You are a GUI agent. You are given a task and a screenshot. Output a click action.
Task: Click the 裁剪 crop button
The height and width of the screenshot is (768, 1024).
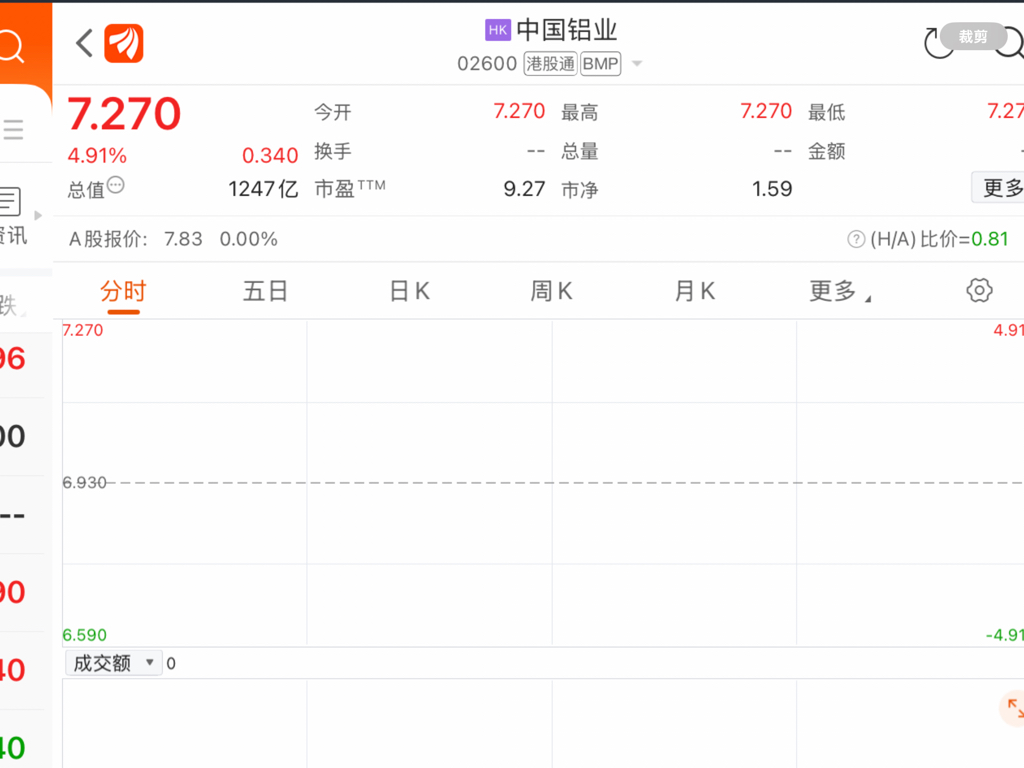pyautogui.click(x=973, y=37)
